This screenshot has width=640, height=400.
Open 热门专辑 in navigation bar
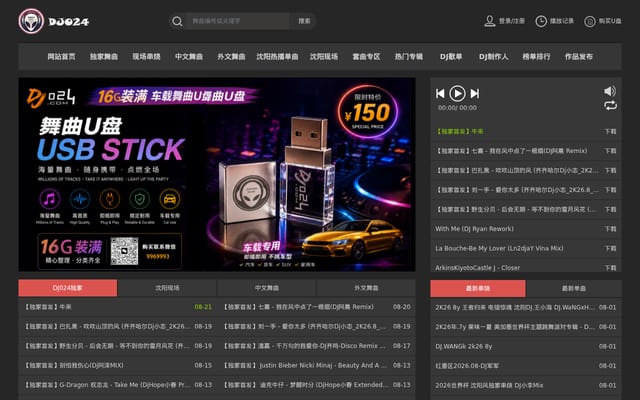409,57
